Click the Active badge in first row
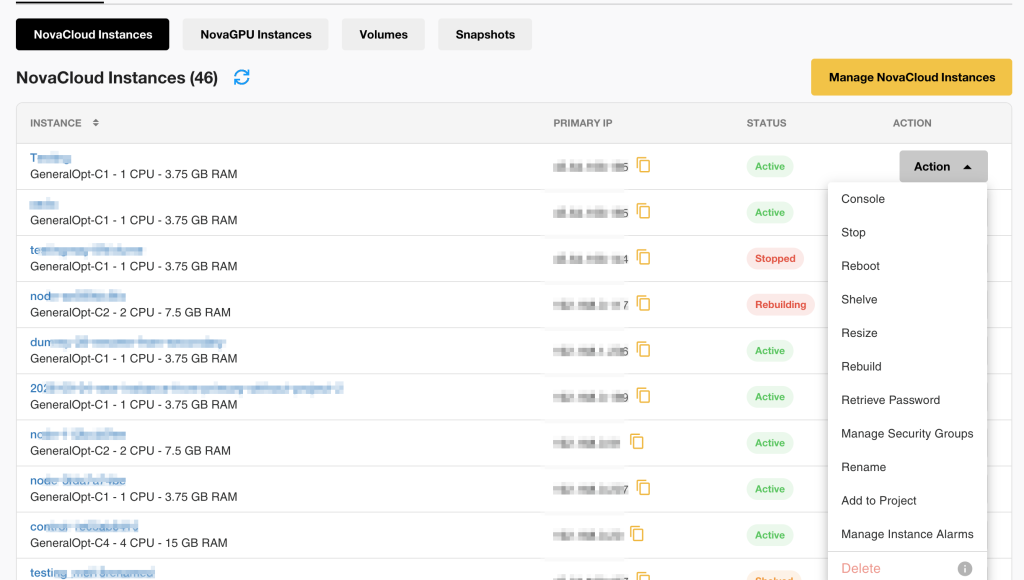Viewport: 1024px width, 580px height. [769, 167]
